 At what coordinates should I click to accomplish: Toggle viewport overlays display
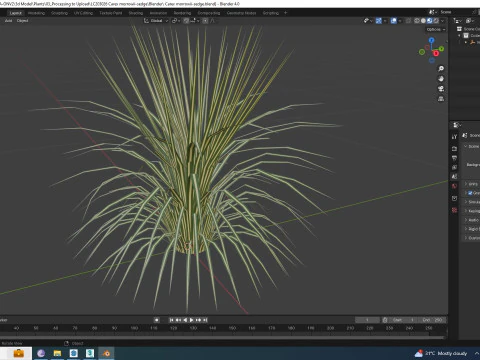point(394,21)
